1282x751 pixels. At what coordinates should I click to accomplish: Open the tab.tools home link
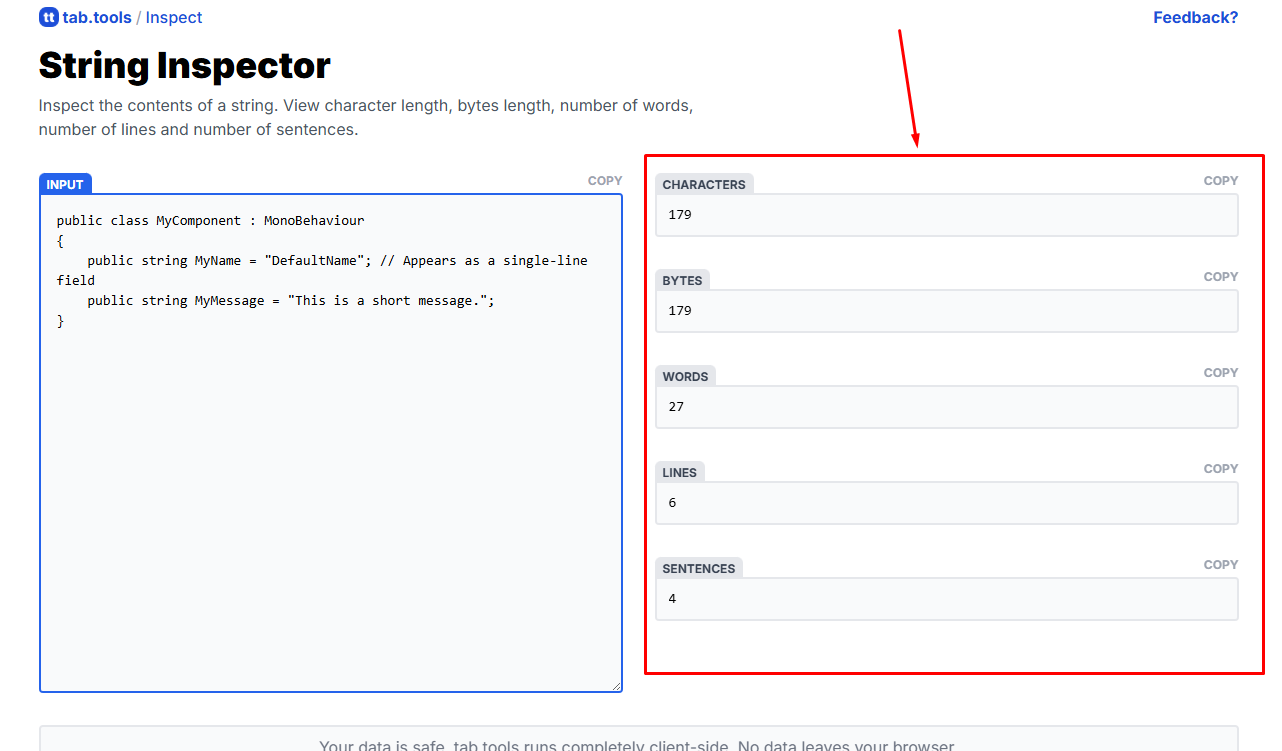96,17
